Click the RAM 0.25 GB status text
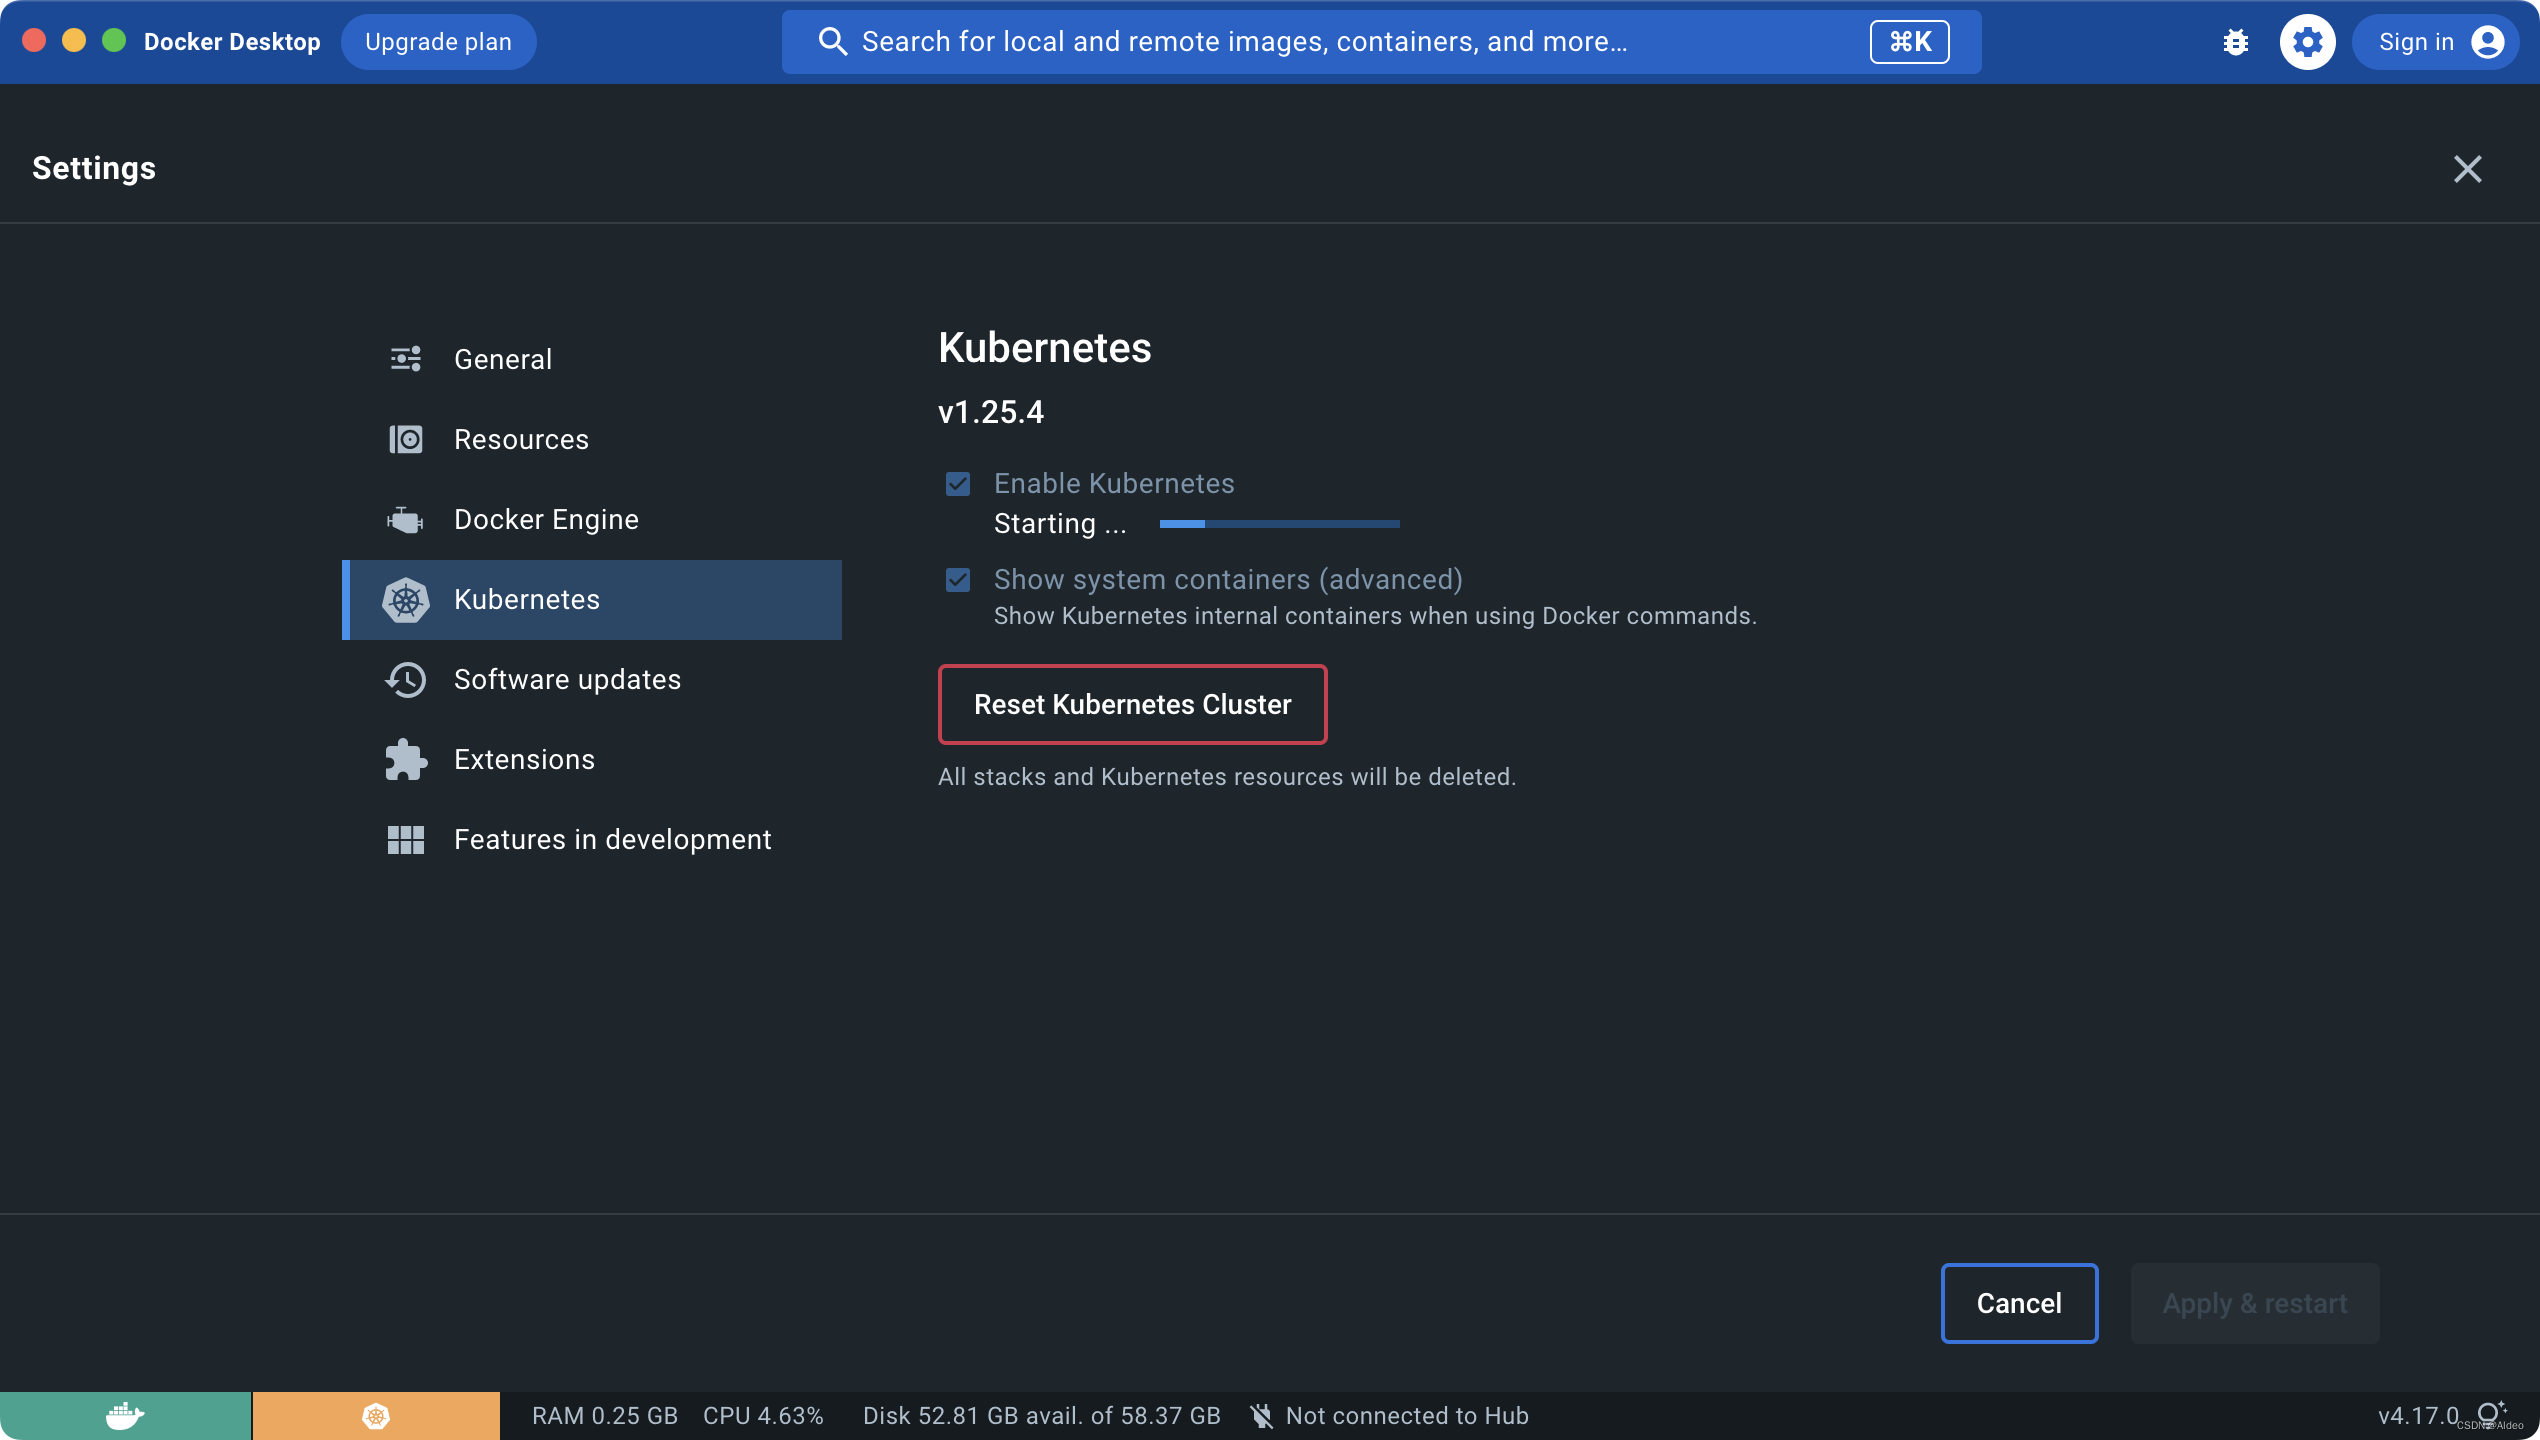 [604, 1416]
